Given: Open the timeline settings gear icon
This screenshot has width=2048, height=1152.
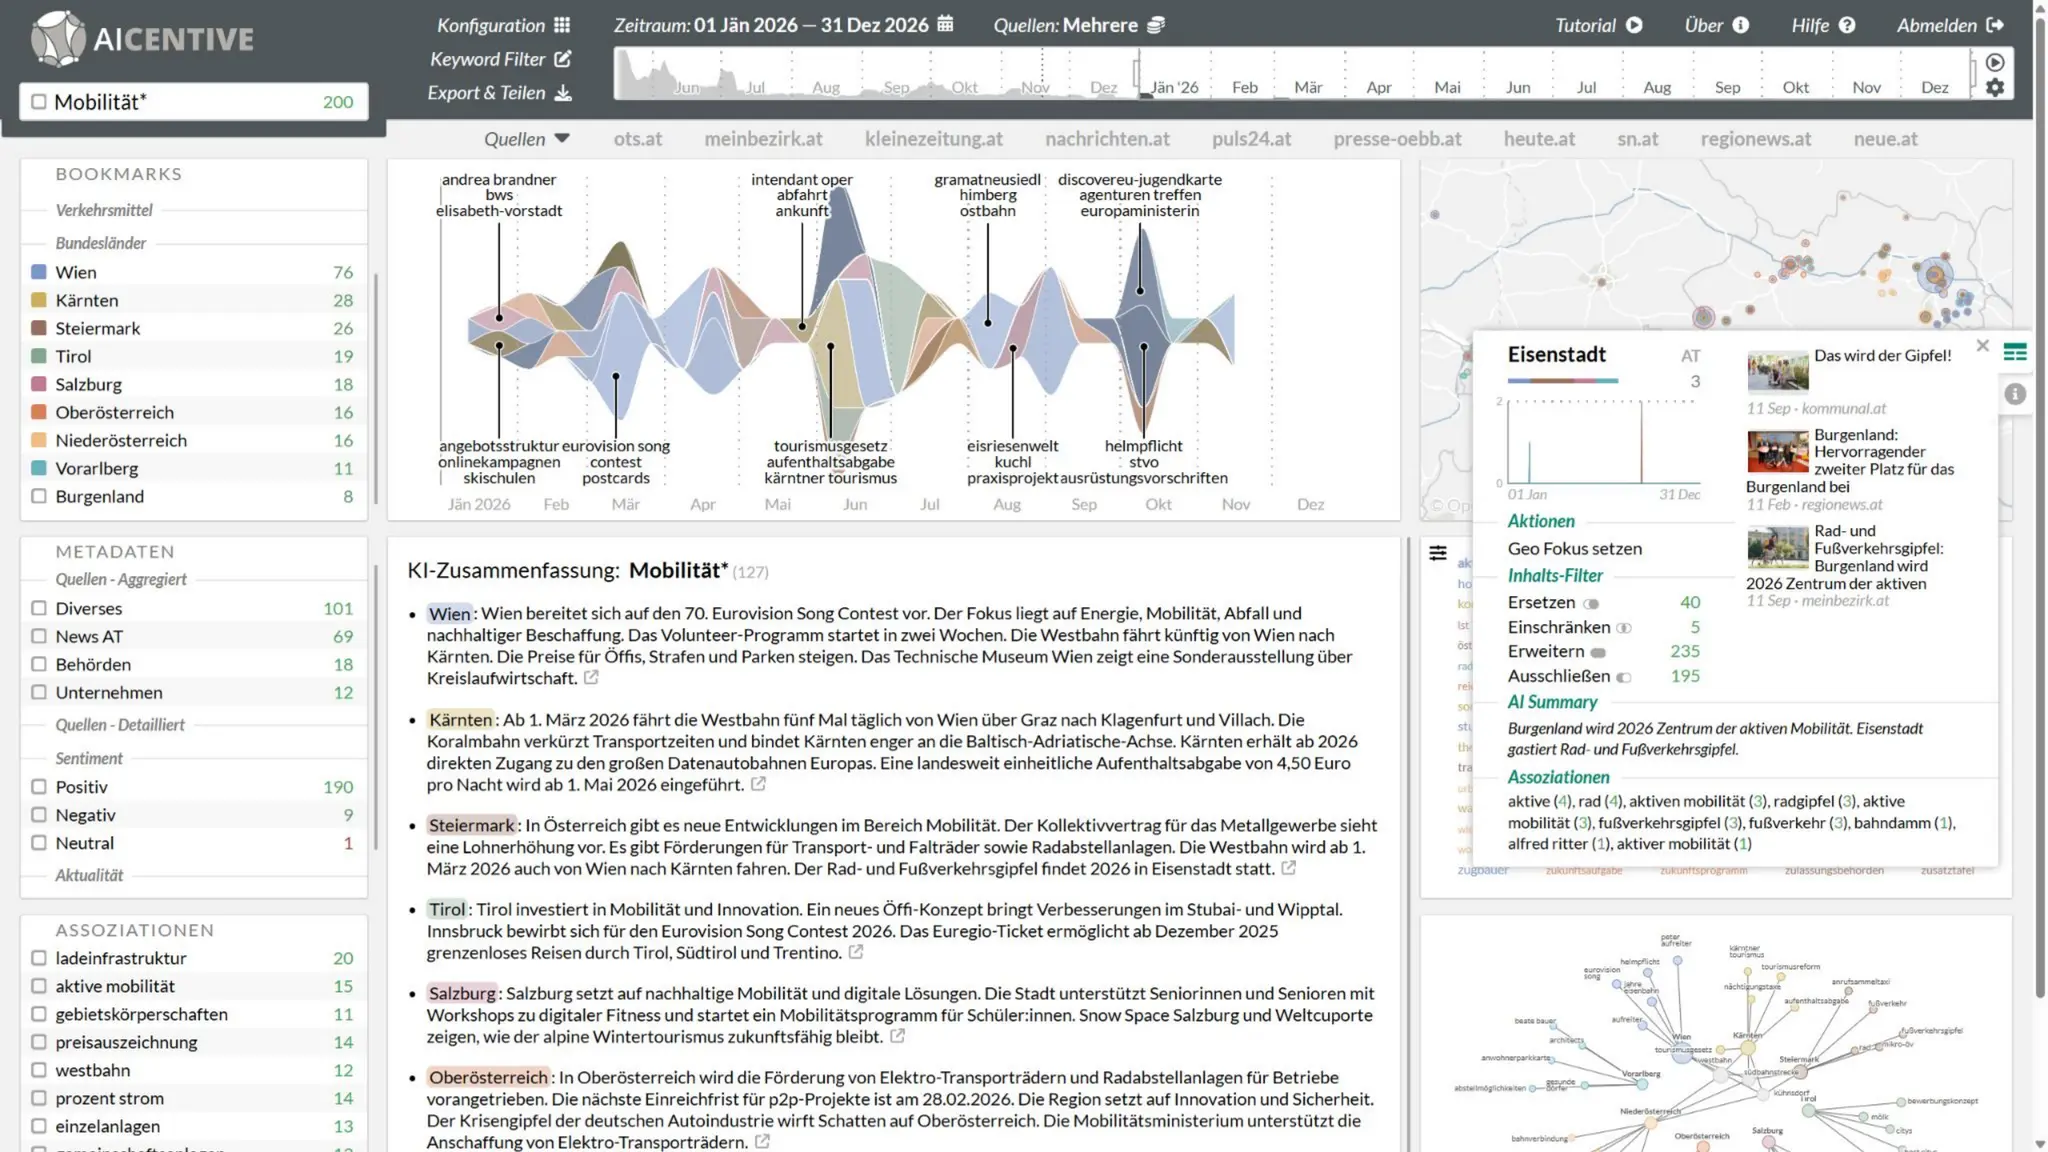Looking at the screenshot, I should coord(1995,88).
